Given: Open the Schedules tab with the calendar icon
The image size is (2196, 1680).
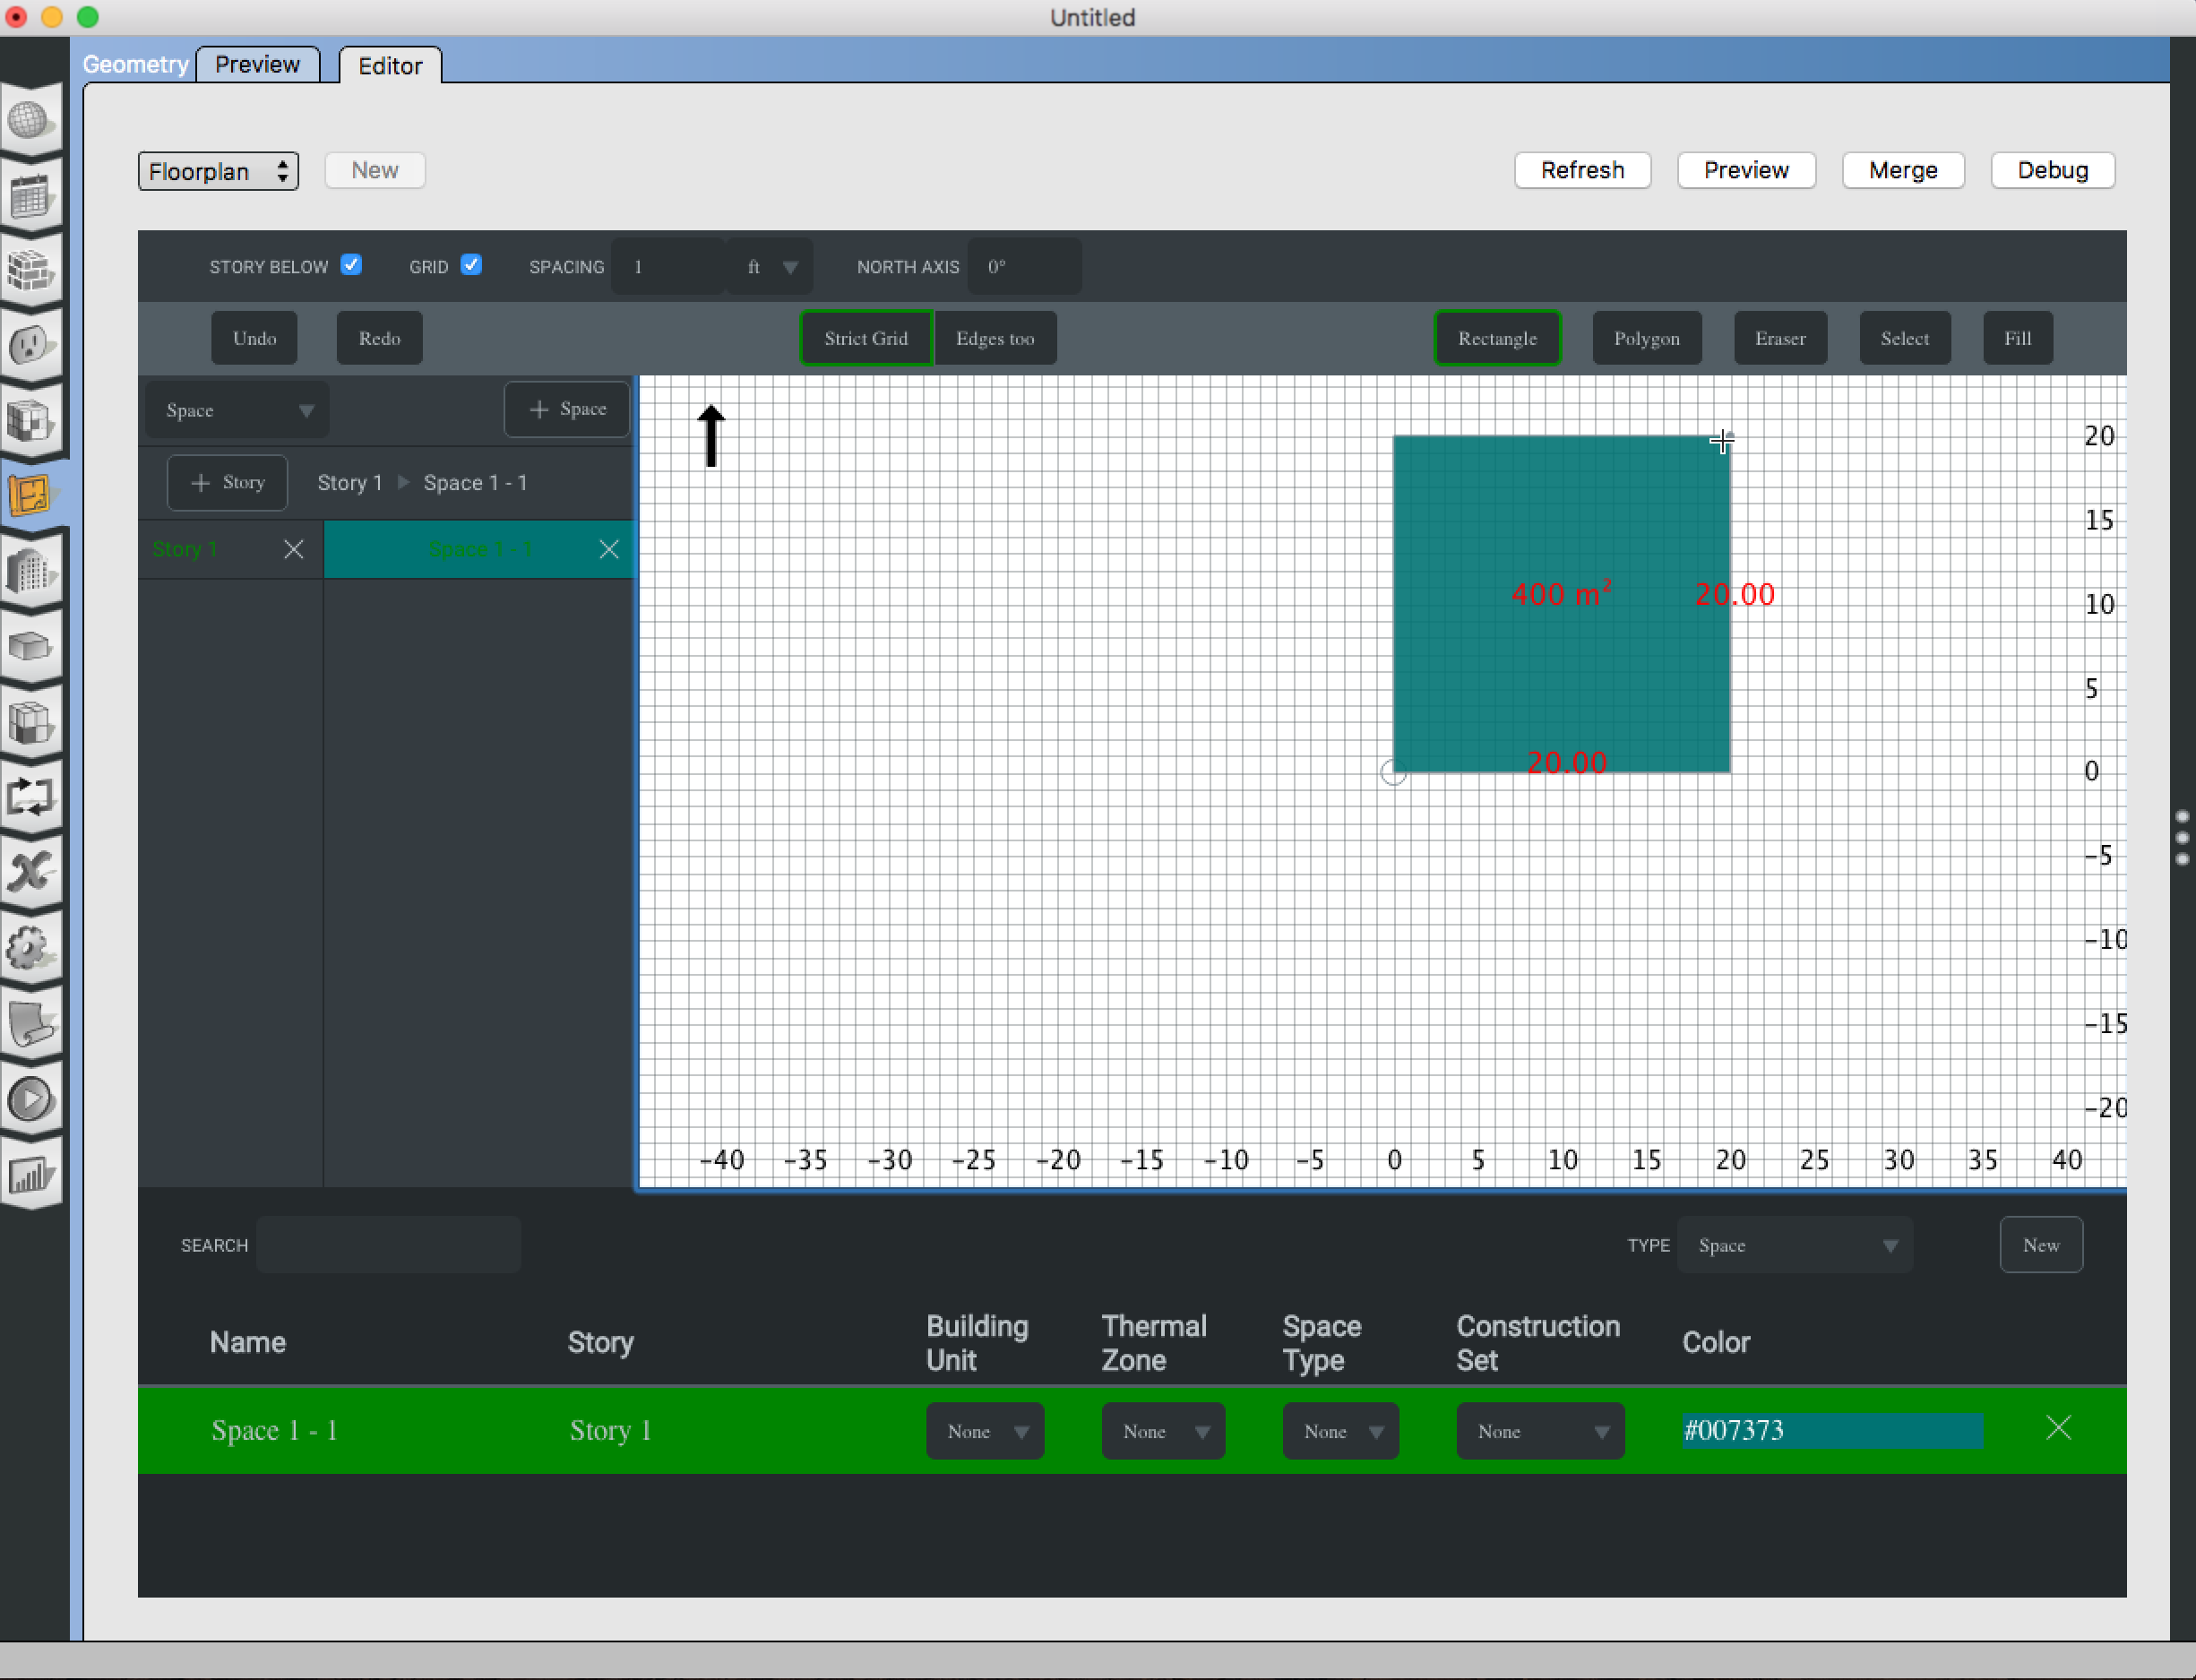Looking at the screenshot, I should (x=33, y=196).
